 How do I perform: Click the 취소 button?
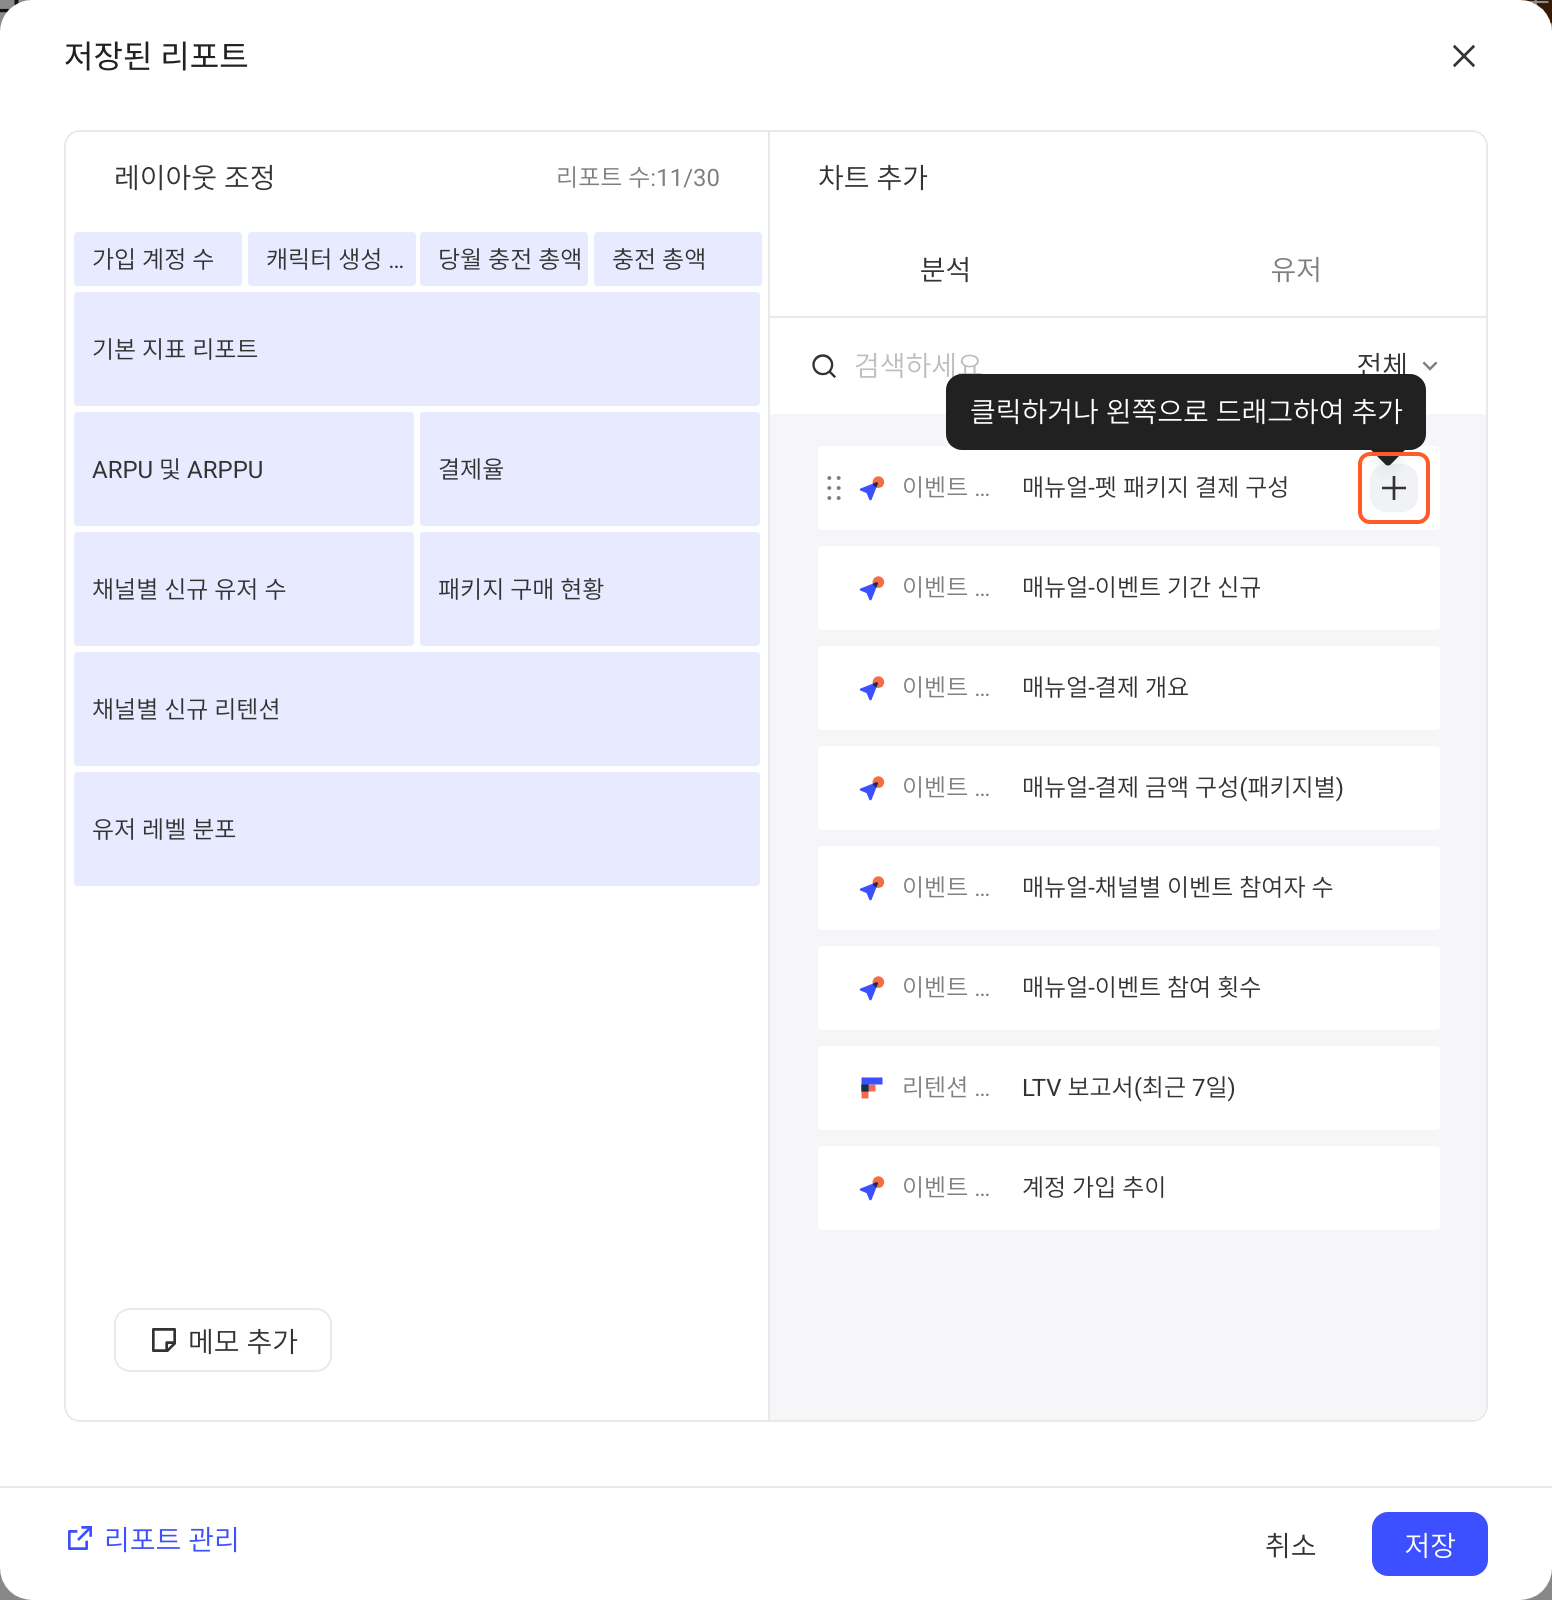(1290, 1544)
